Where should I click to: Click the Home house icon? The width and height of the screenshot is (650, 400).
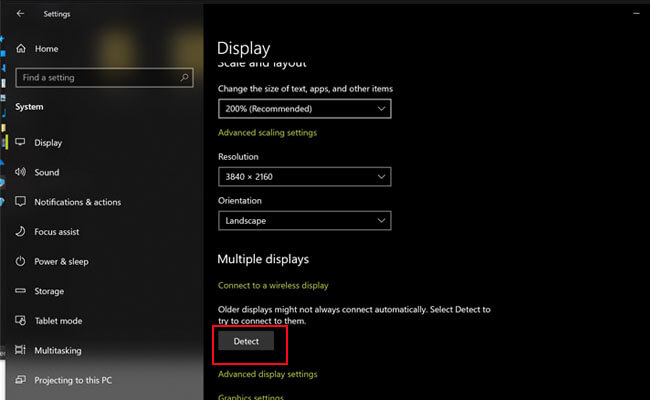tap(21, 48)
